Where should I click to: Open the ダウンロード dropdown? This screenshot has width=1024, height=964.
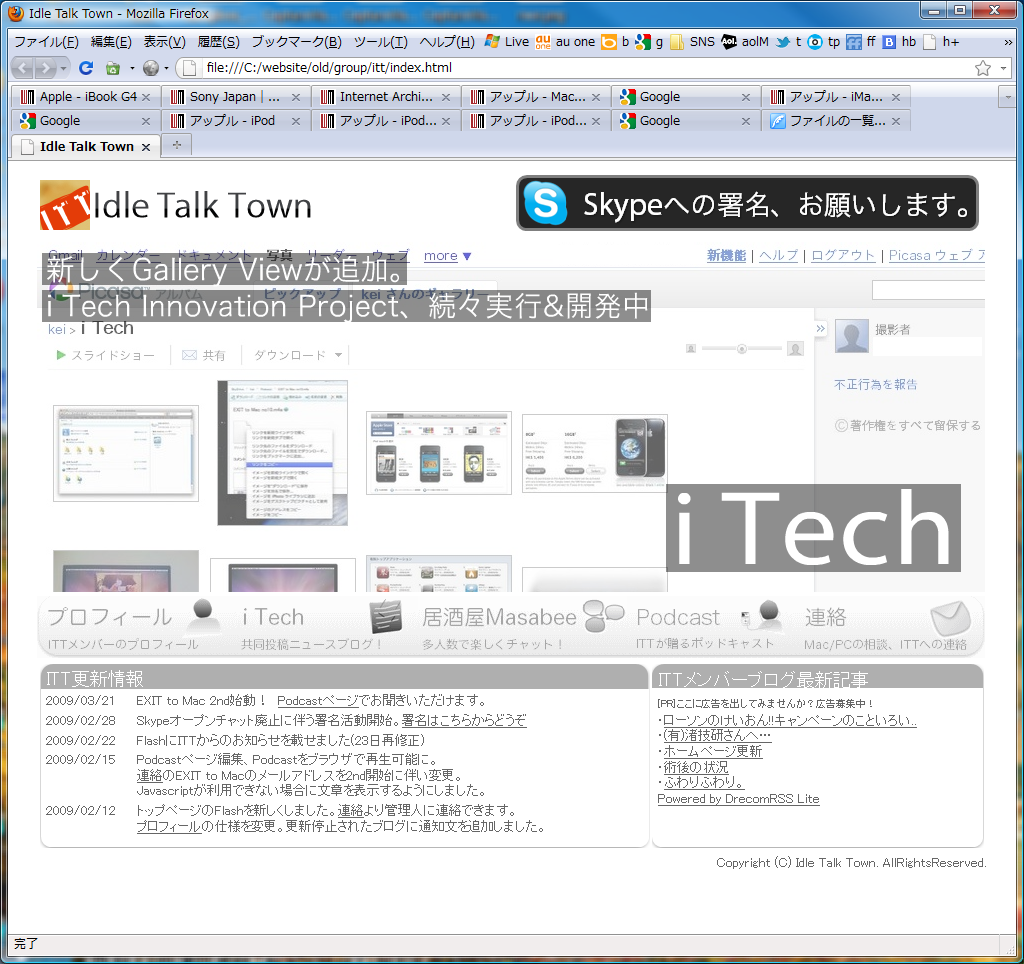298,355
